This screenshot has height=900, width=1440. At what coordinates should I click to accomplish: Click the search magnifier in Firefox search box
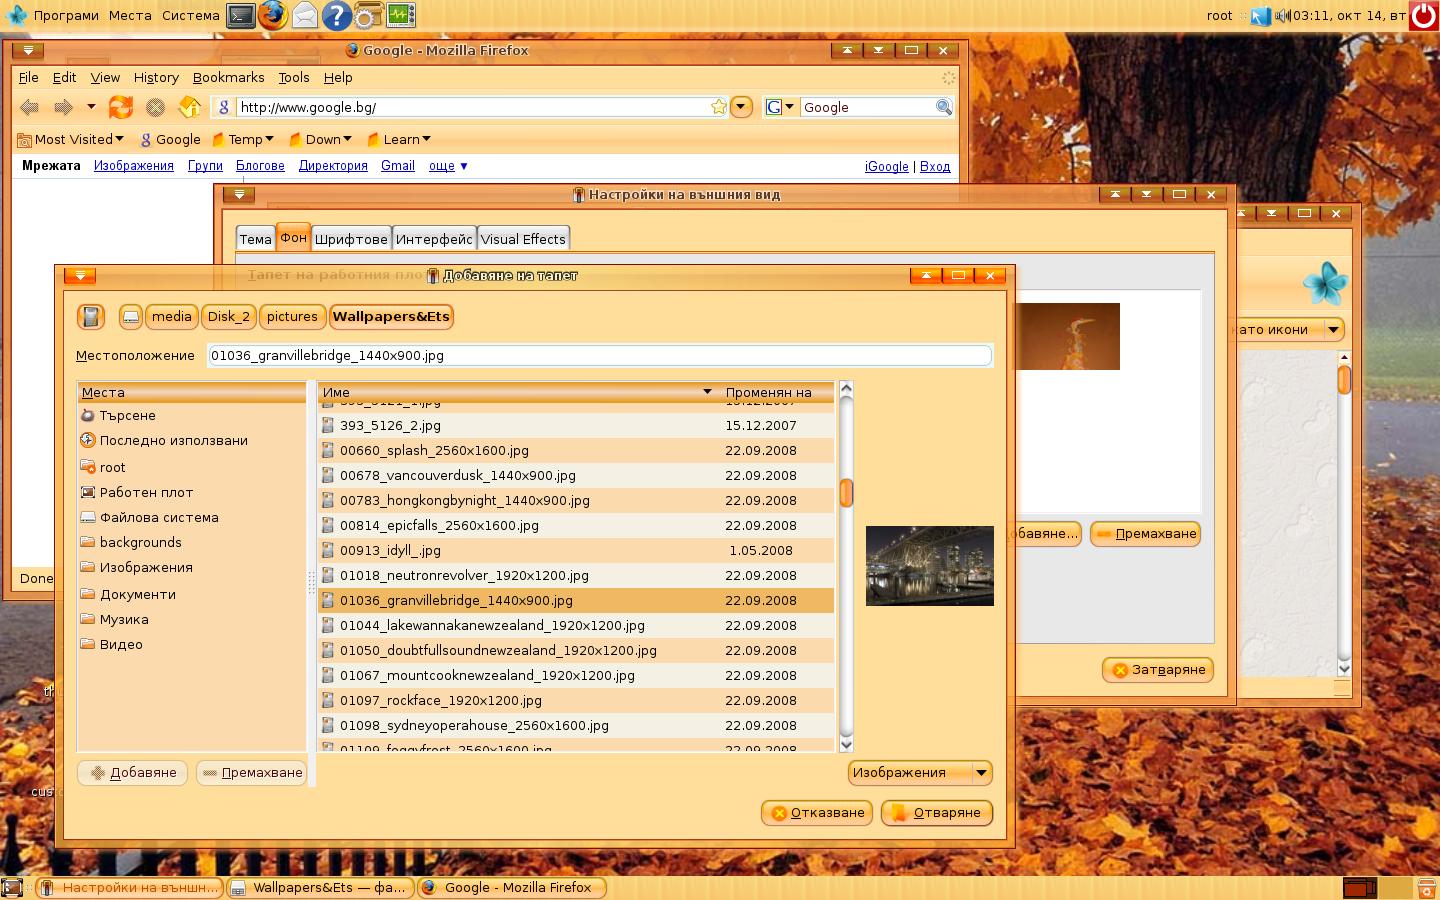[943, 107]
